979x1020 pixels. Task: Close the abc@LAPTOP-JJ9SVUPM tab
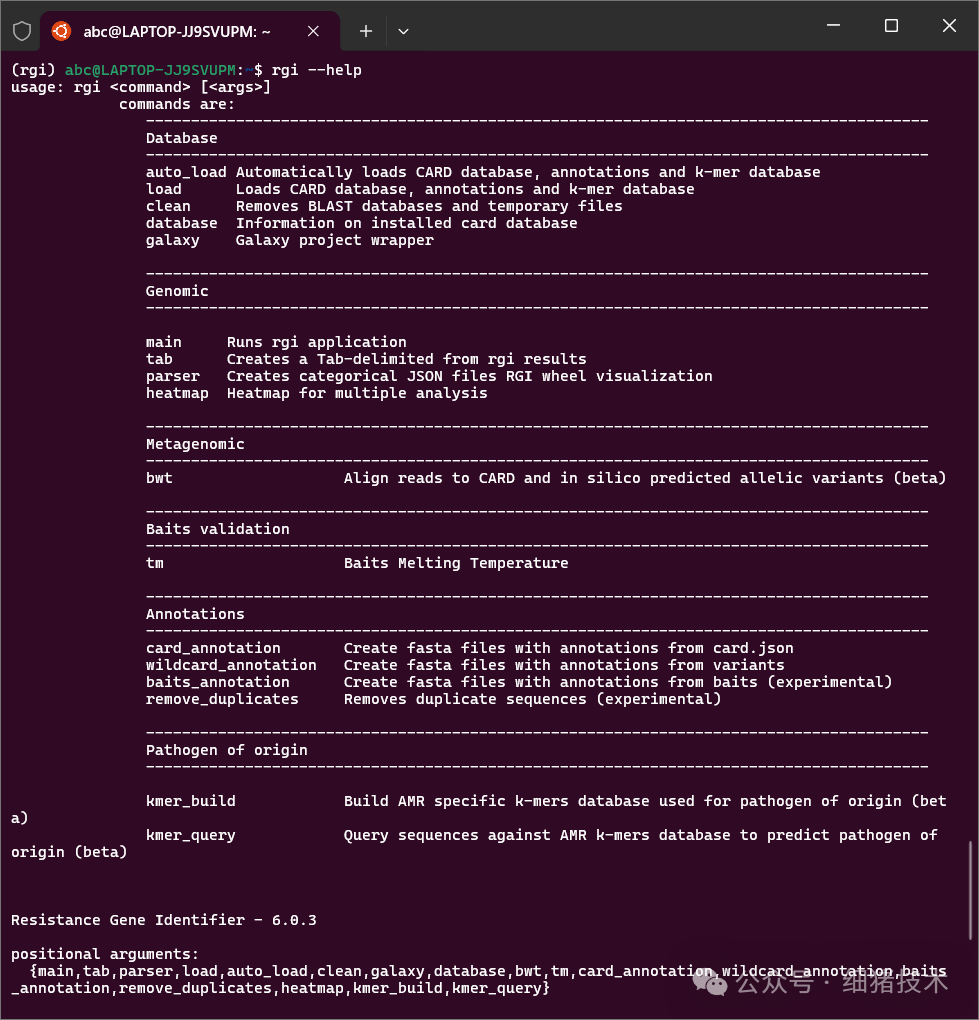(x=313, y=31)
